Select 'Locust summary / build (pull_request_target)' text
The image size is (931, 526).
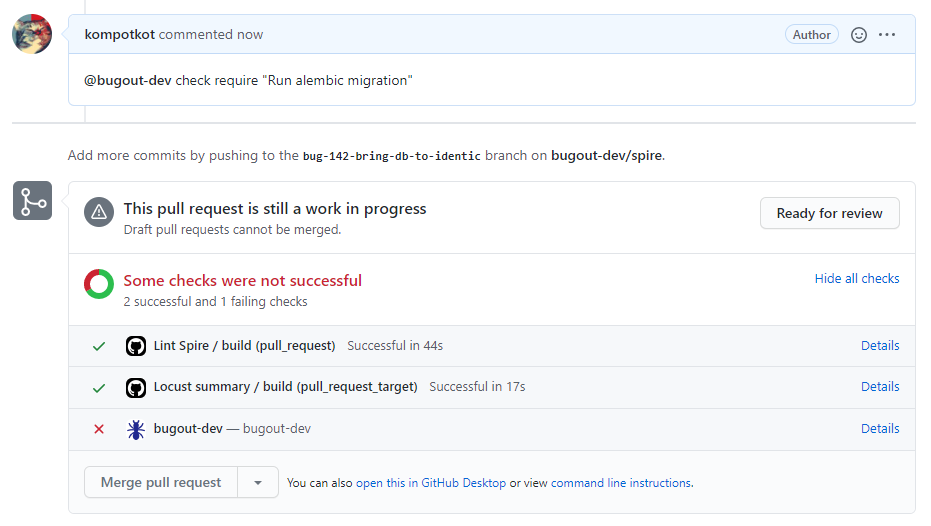click(x=286, y=386)
